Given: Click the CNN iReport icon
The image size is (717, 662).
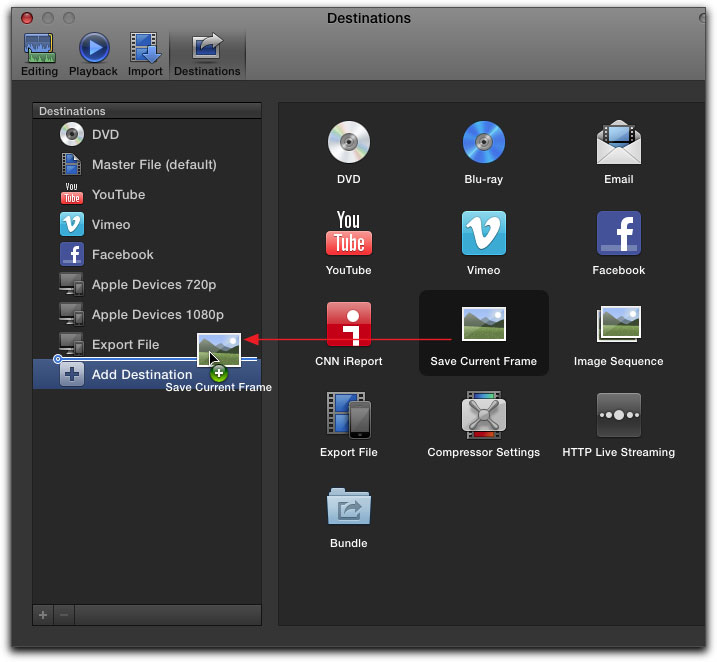Looking at the screenshot, I should click(348, 324).
